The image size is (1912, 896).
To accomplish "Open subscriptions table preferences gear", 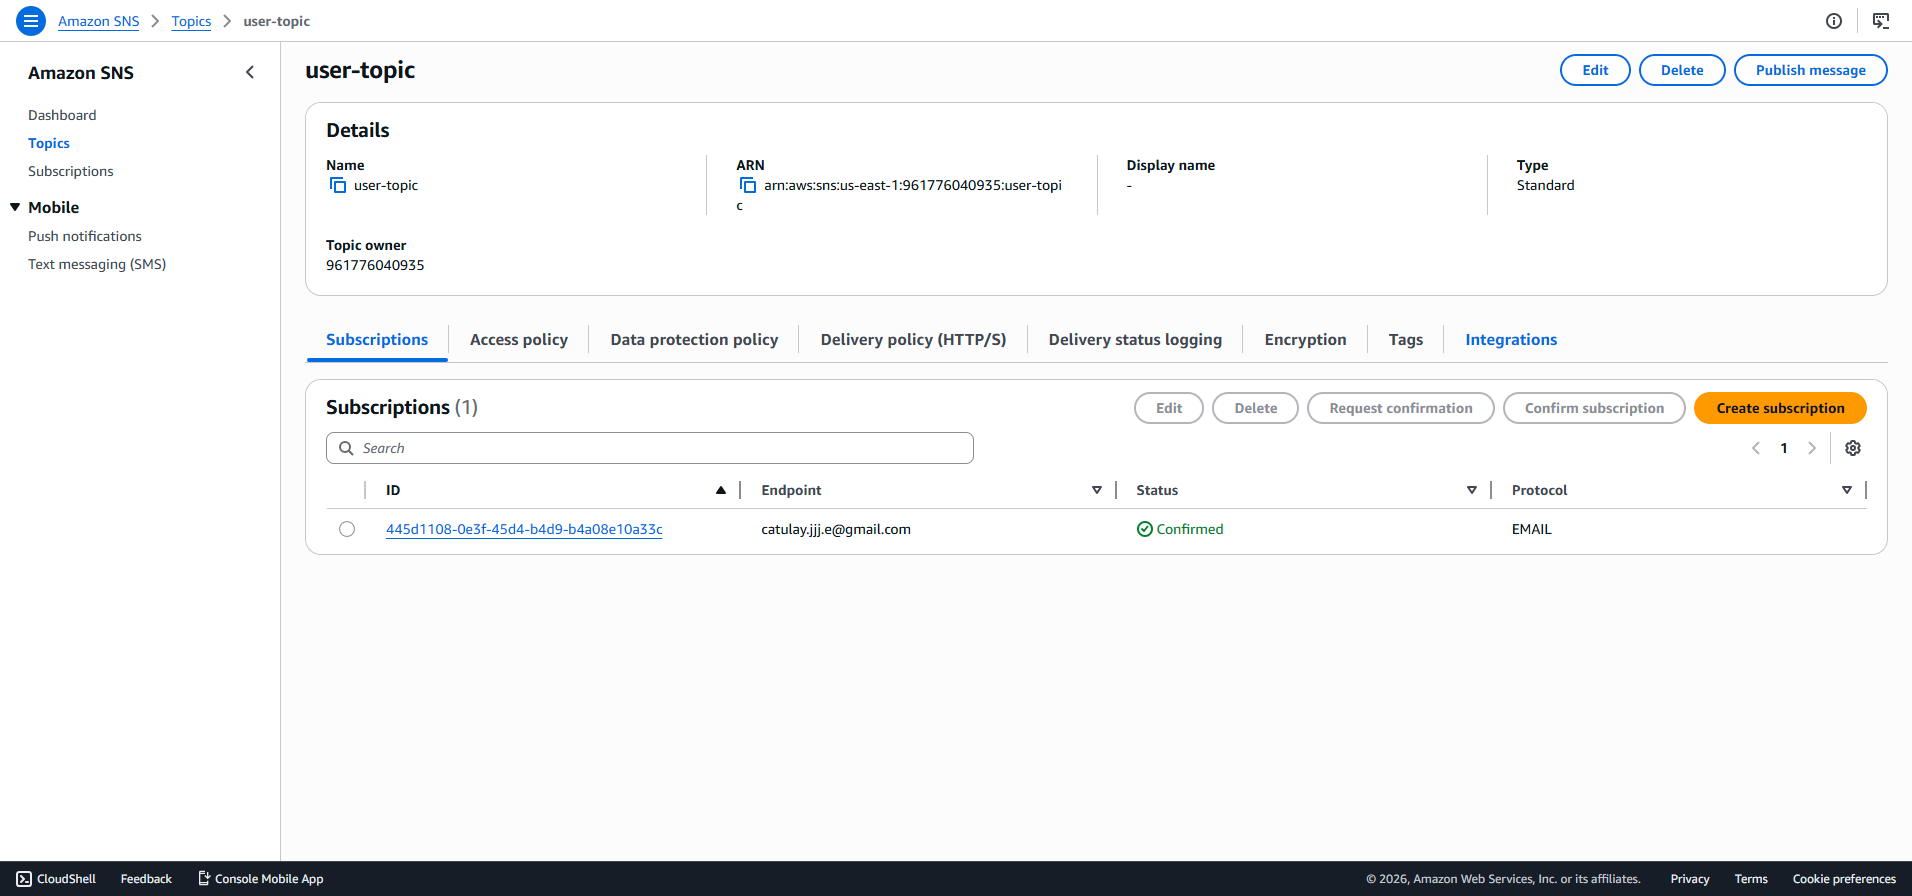I will point(1853,448).
